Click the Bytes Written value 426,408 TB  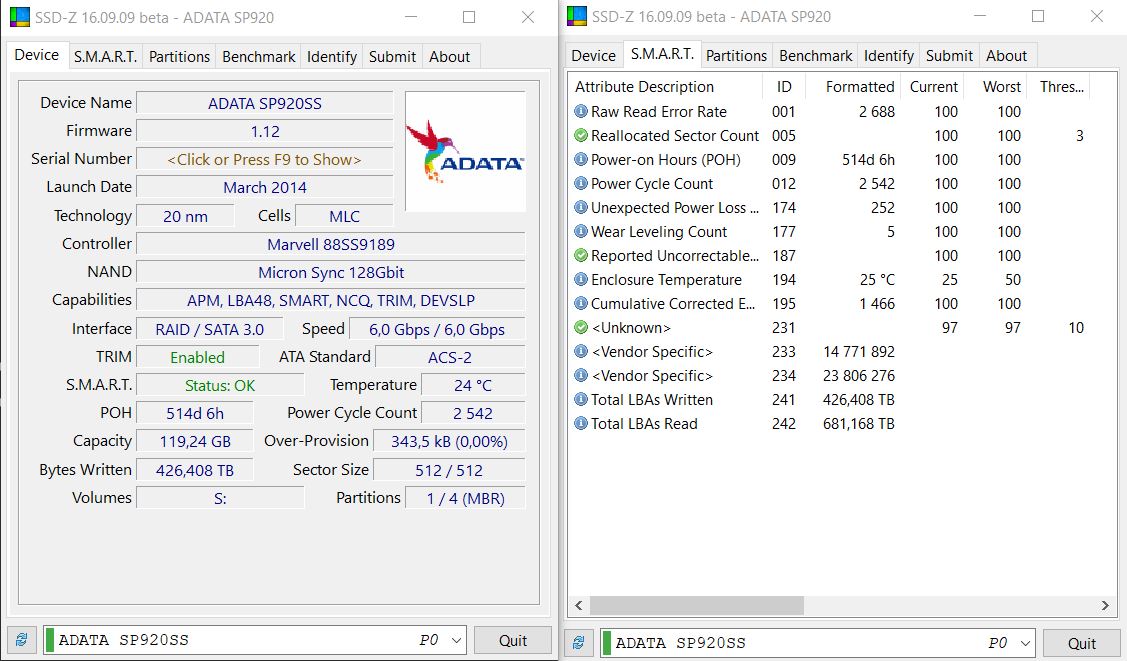tap(195, 471)
